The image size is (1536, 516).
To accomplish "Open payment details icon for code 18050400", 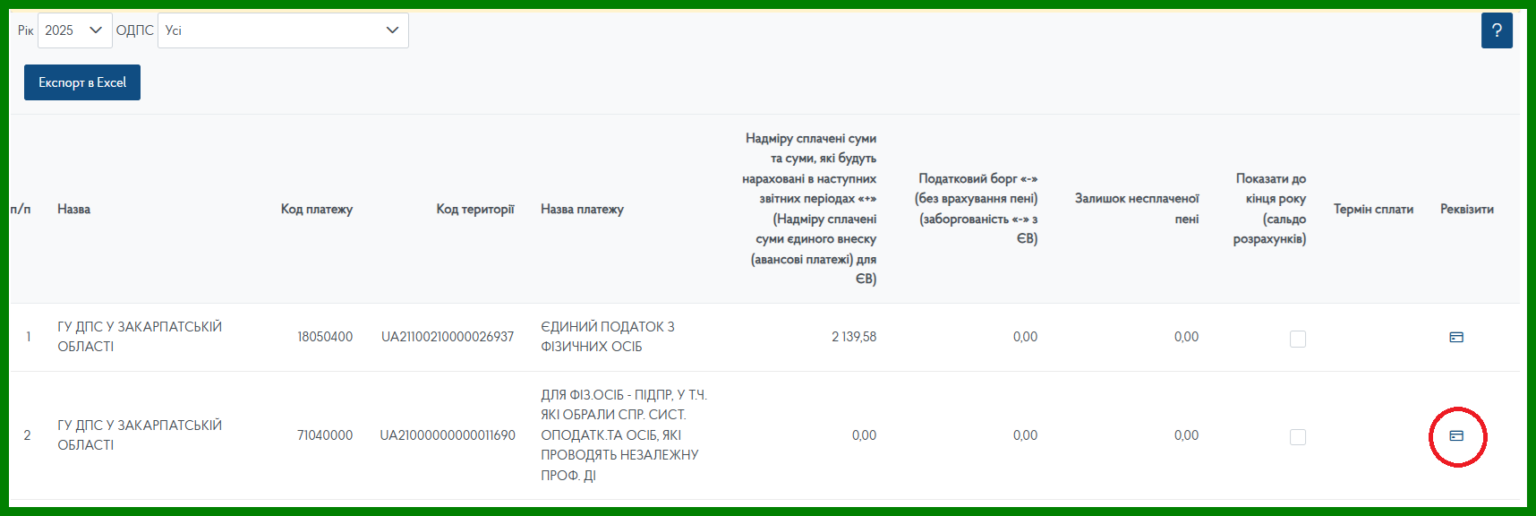I will tap(1456, 338).
